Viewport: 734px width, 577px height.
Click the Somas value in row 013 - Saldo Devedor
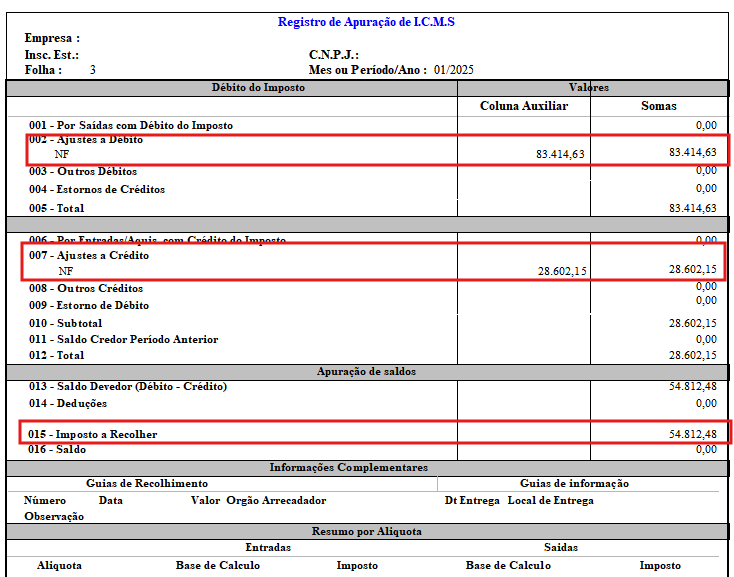(692, 387)
